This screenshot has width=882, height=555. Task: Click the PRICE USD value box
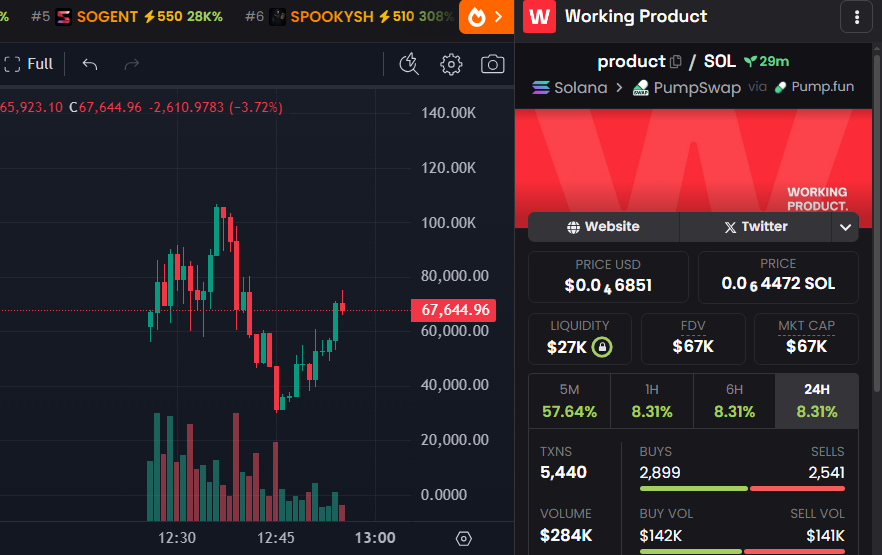(608, 277)
